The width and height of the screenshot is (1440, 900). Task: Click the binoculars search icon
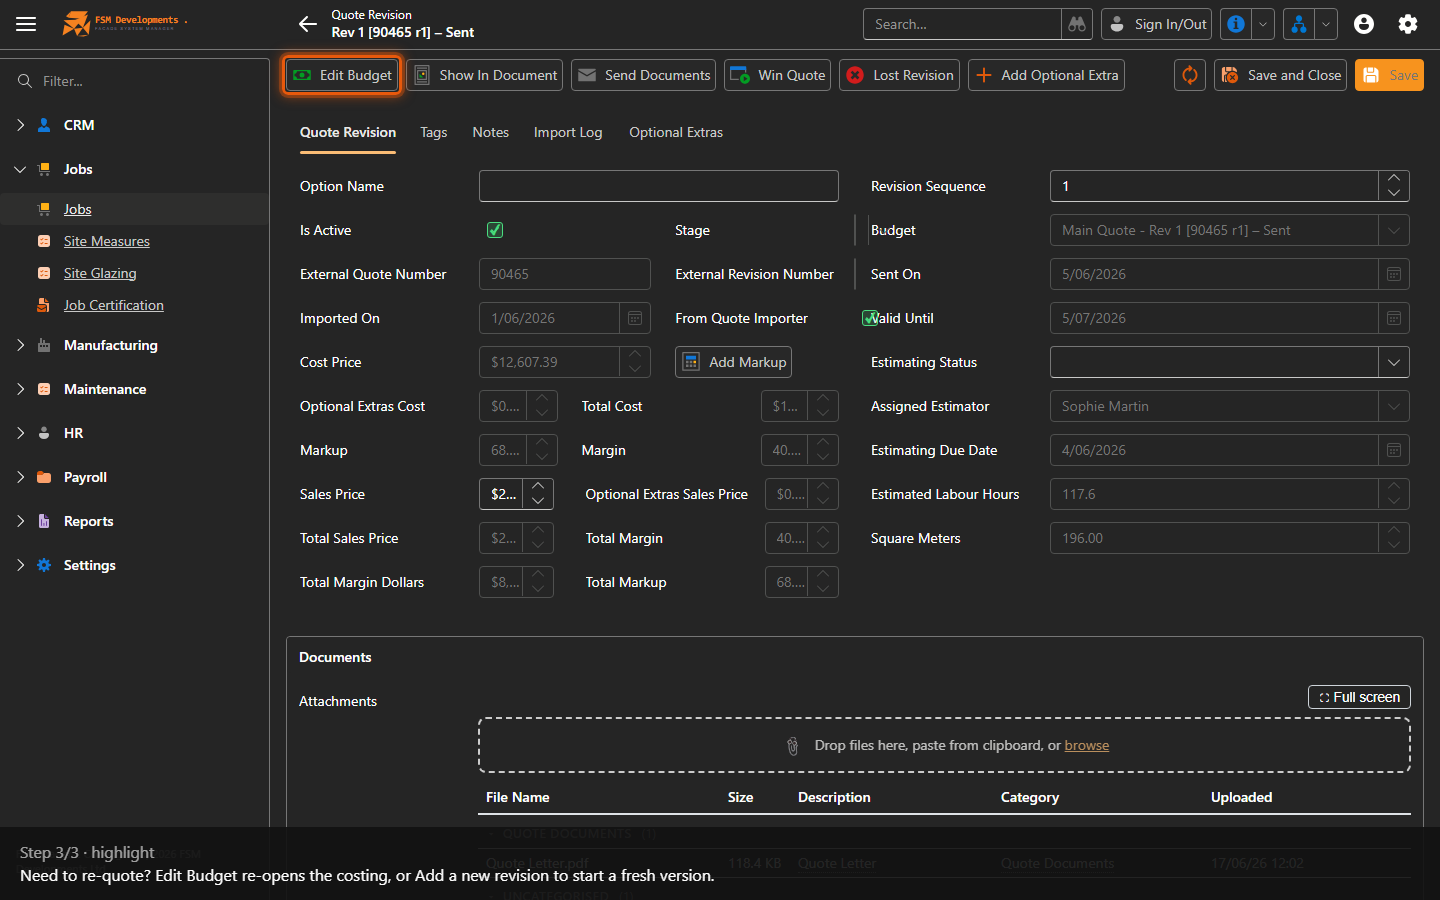point(1077,24)
